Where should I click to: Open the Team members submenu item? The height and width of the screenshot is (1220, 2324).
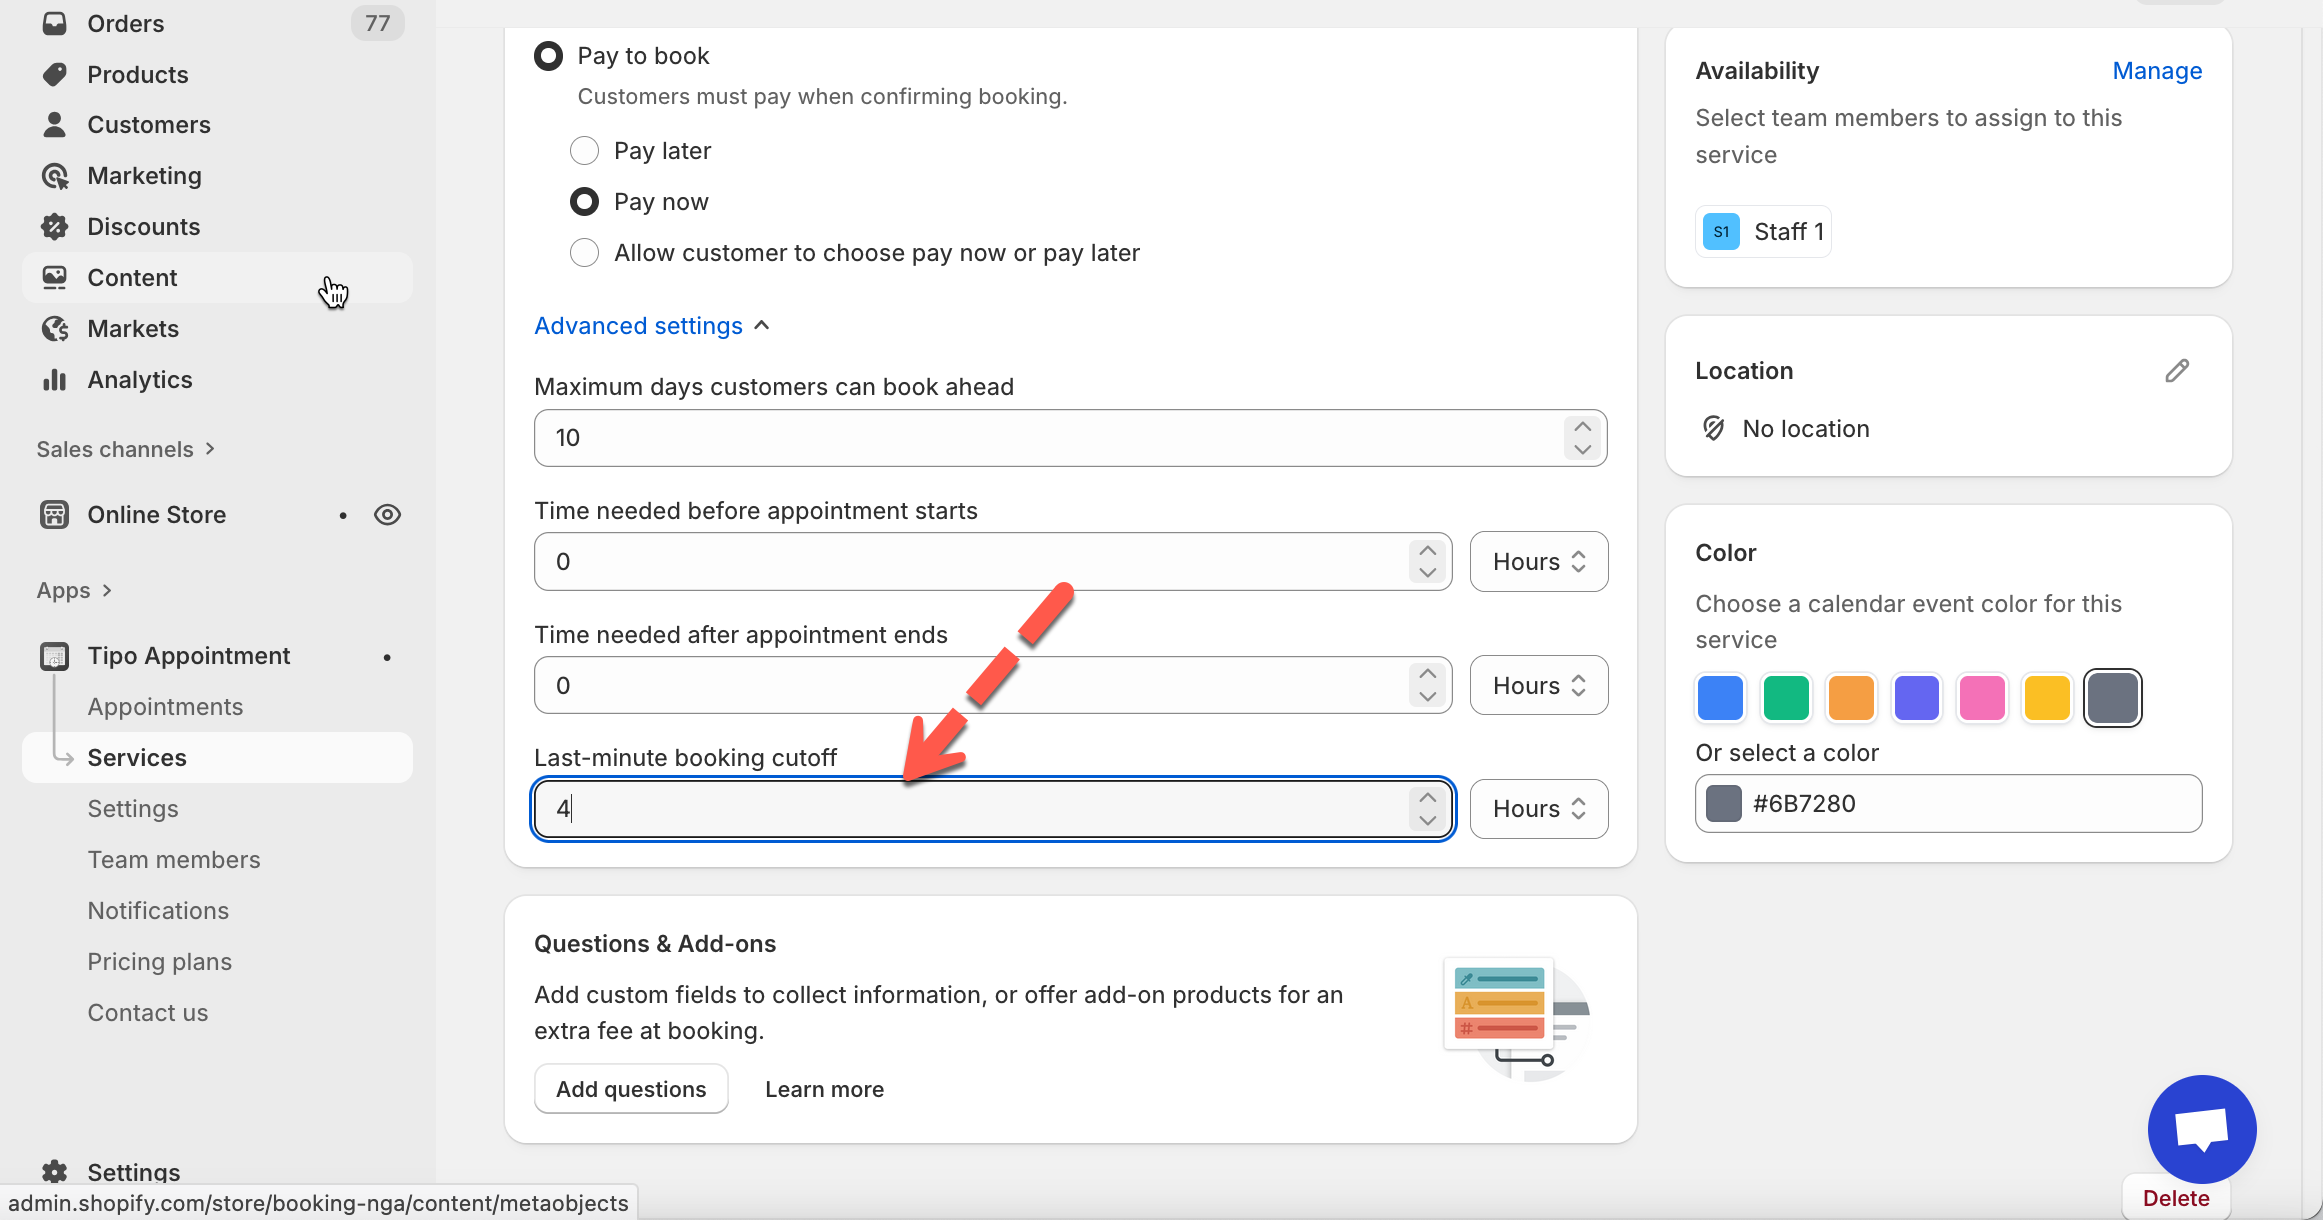(x=174, y=860)
